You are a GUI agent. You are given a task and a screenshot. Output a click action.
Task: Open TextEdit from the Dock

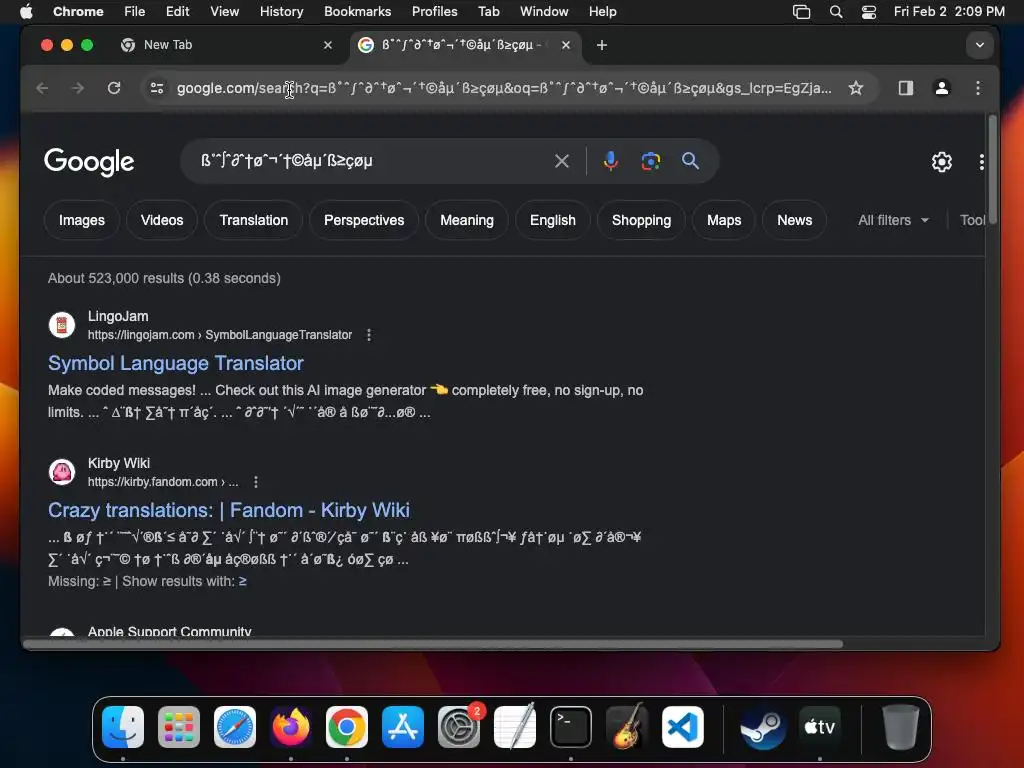515,726
